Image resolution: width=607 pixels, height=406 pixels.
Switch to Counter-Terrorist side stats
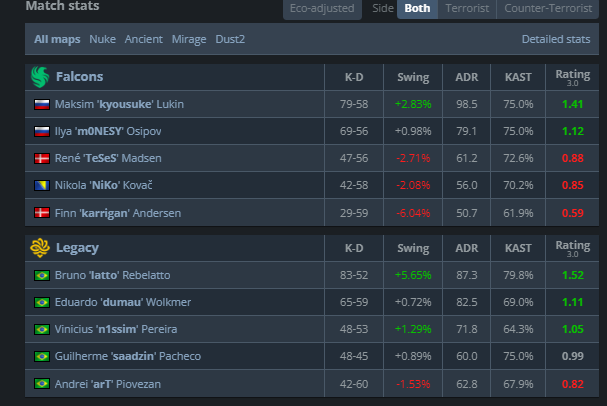tap(548, 8)
